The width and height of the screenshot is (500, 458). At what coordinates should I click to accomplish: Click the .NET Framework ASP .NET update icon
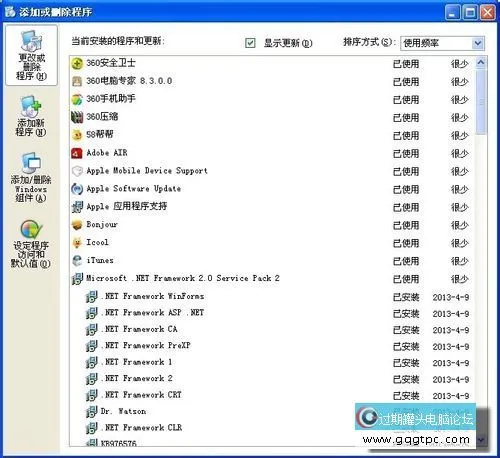tap(91, 313)
